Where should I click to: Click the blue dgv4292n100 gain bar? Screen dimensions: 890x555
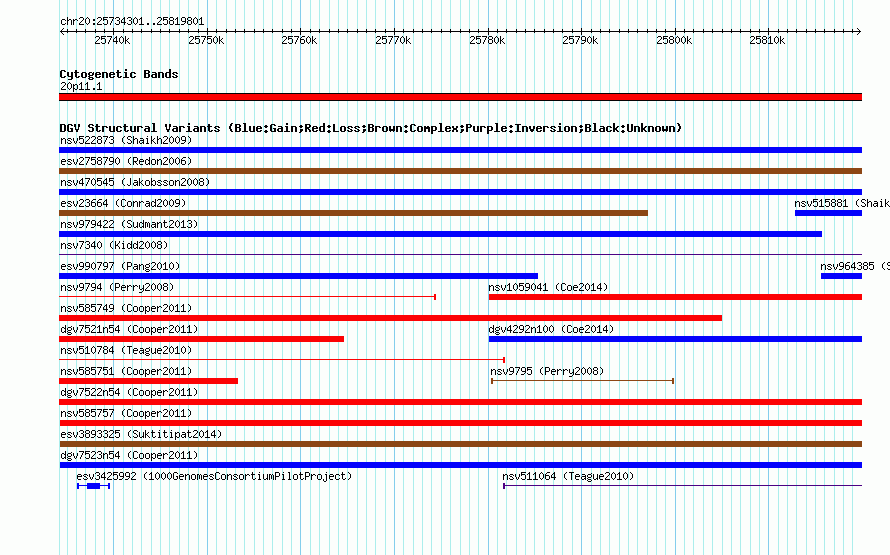tap(675, 339)
